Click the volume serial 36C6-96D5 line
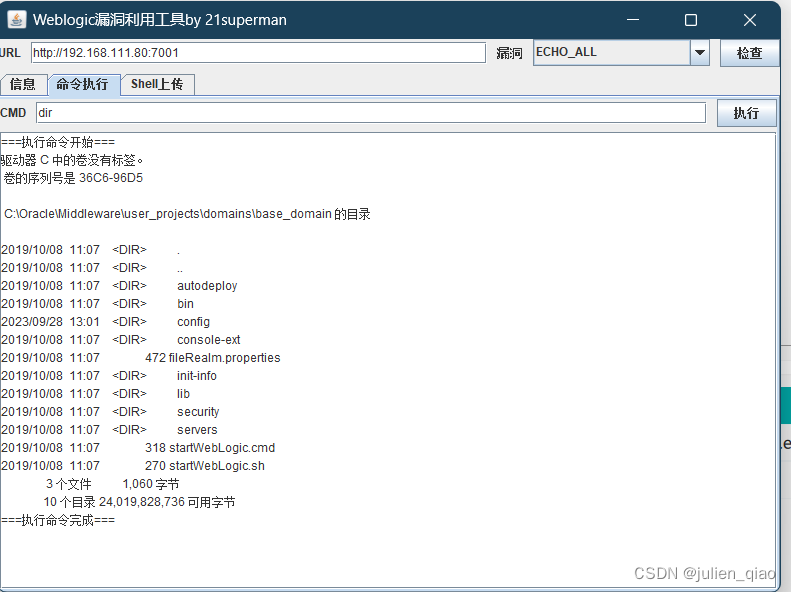This screenshot has width=791, height=592. pos(73,178)
